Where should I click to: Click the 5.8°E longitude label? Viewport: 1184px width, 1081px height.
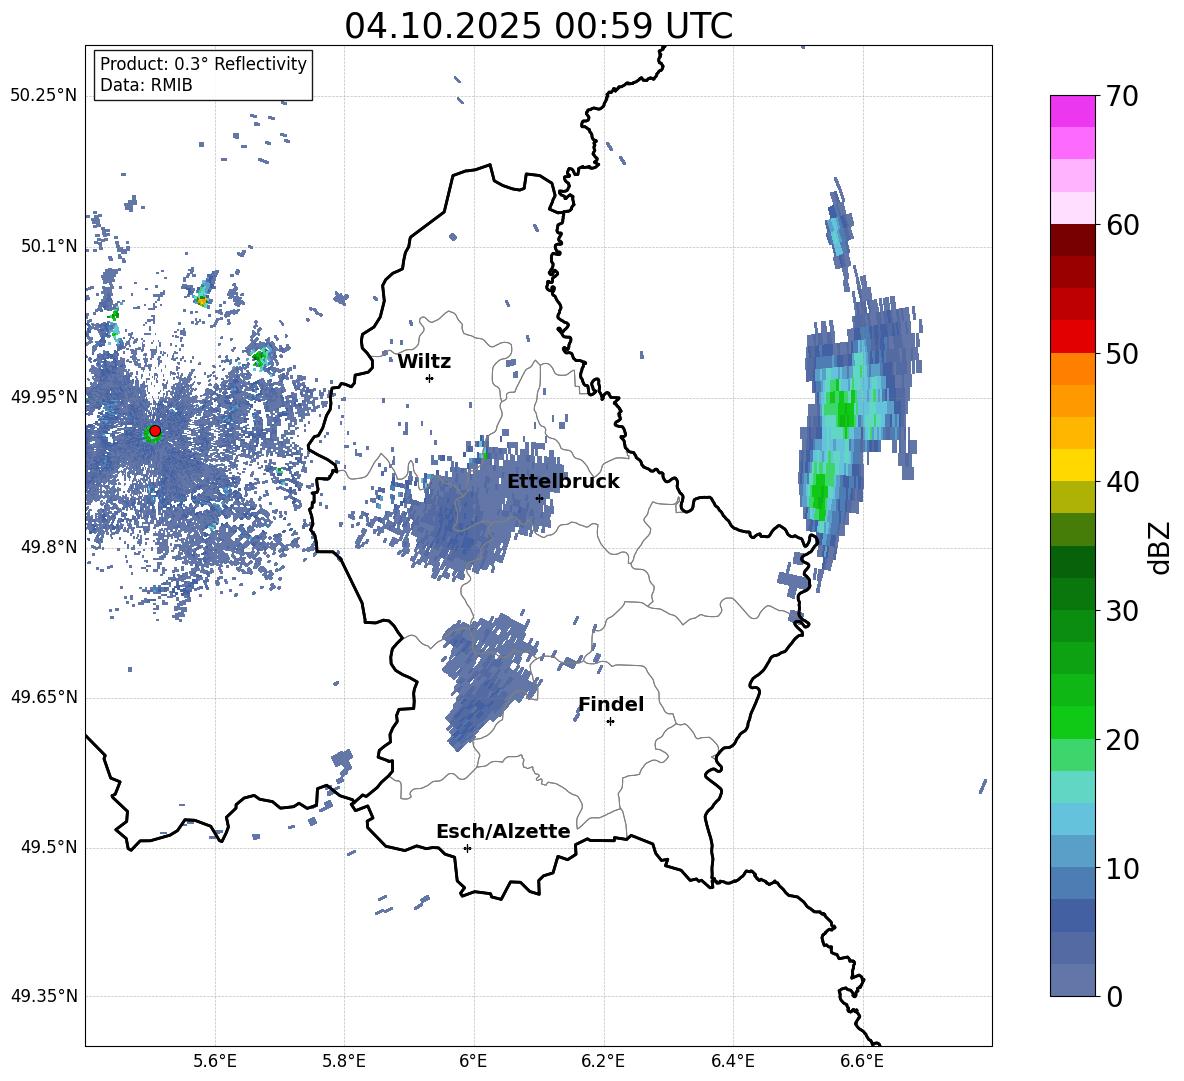click(344, 1062)
